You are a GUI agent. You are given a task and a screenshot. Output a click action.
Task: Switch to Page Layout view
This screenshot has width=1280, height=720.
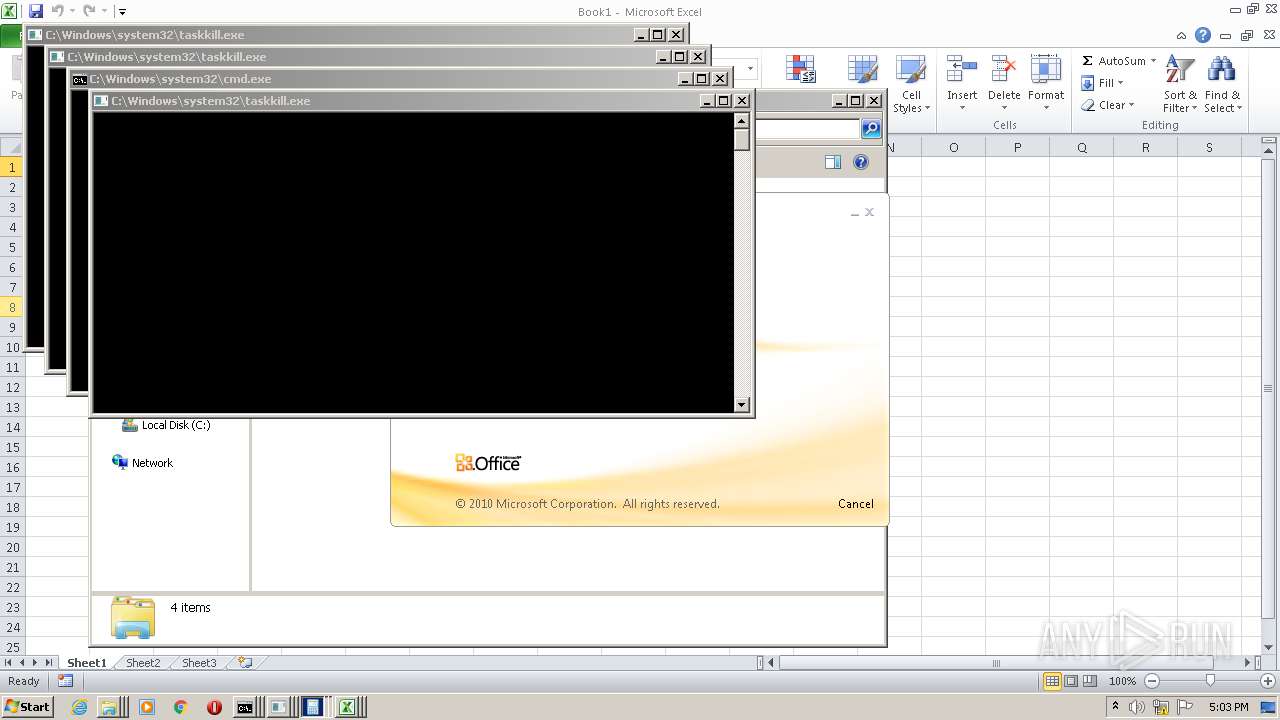coord(1071,681)
